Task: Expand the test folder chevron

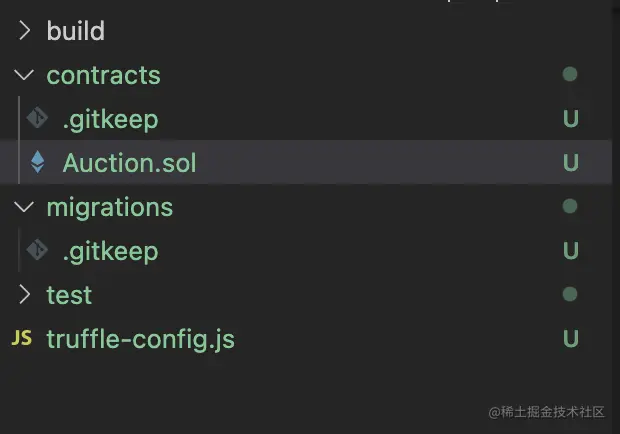Action: tap(25, 295)
